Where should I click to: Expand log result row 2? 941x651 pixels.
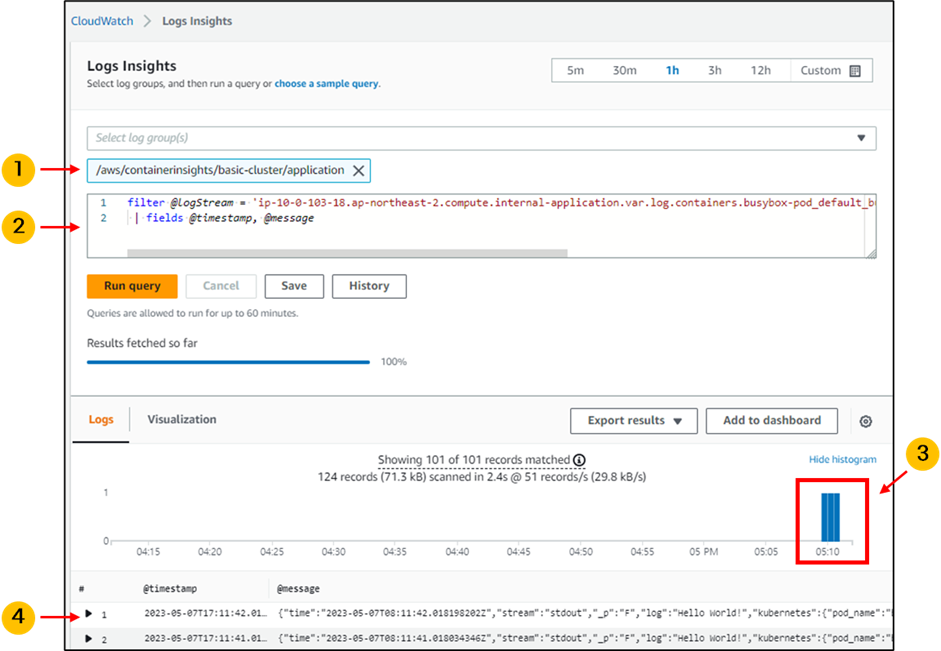[x=89, y=638]
